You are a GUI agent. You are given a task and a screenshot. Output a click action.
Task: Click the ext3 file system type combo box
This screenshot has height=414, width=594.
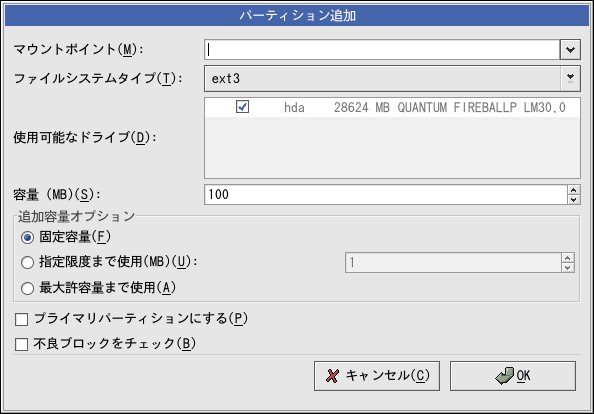pos(392,78)
